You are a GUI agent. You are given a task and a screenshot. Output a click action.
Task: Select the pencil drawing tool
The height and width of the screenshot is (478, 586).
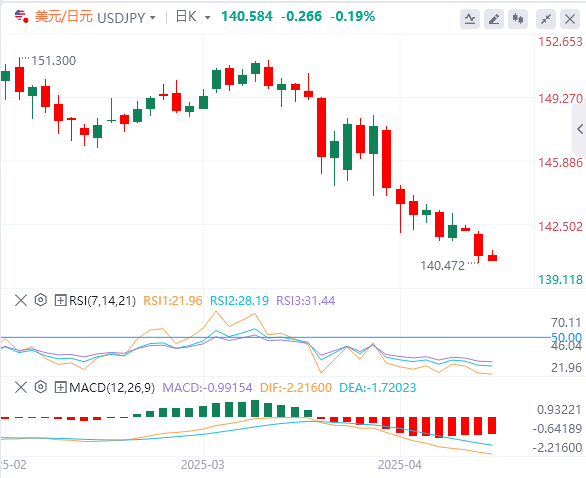[x=494, y=19]
